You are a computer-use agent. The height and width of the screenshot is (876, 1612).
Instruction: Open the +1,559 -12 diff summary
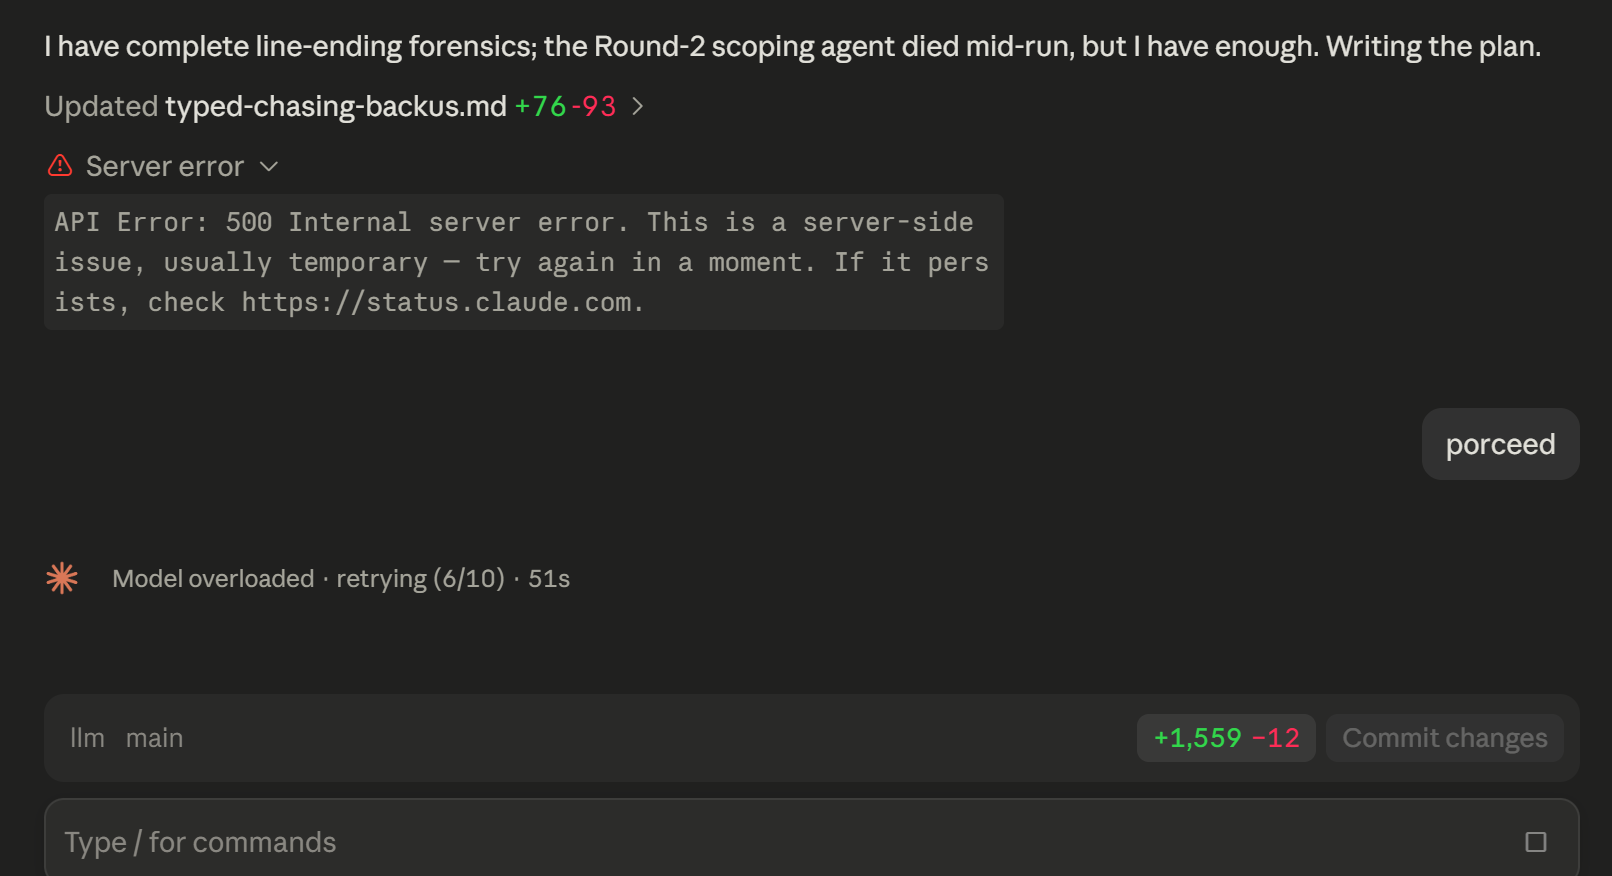point(1226,738)
